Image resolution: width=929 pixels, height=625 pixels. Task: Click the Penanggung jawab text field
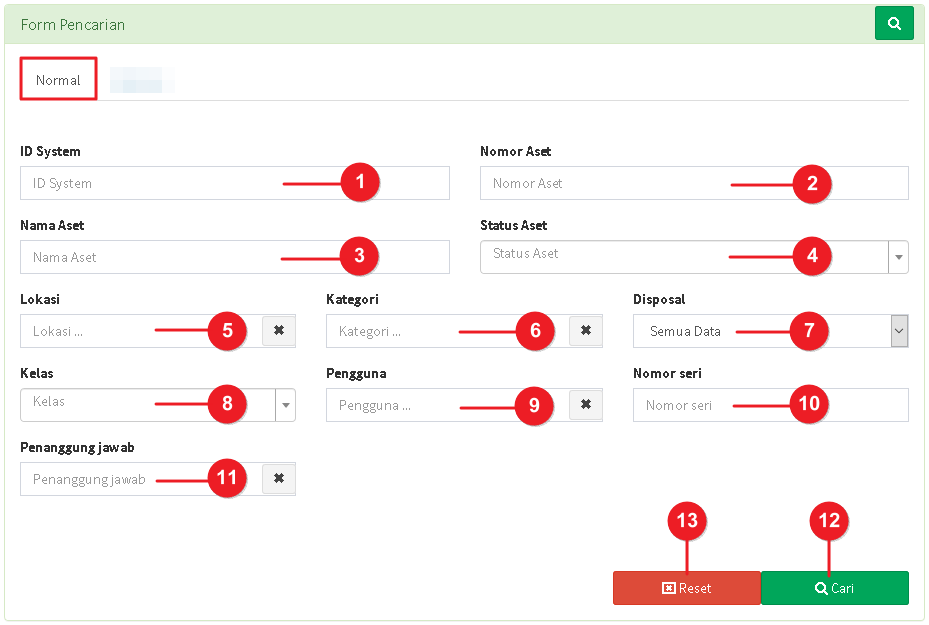click(142, 479)
